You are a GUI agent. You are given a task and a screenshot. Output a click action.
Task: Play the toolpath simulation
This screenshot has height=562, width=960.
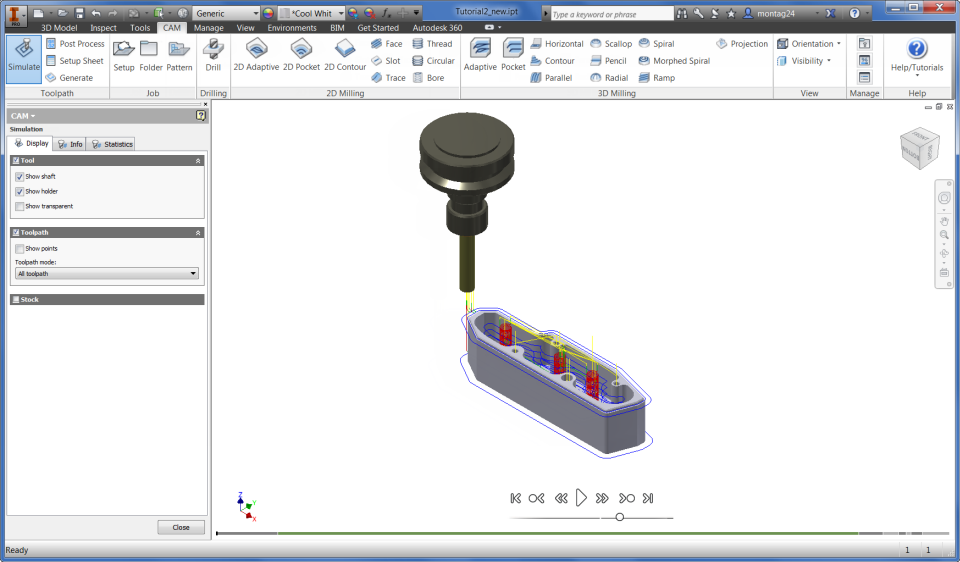tap(581, 498)
